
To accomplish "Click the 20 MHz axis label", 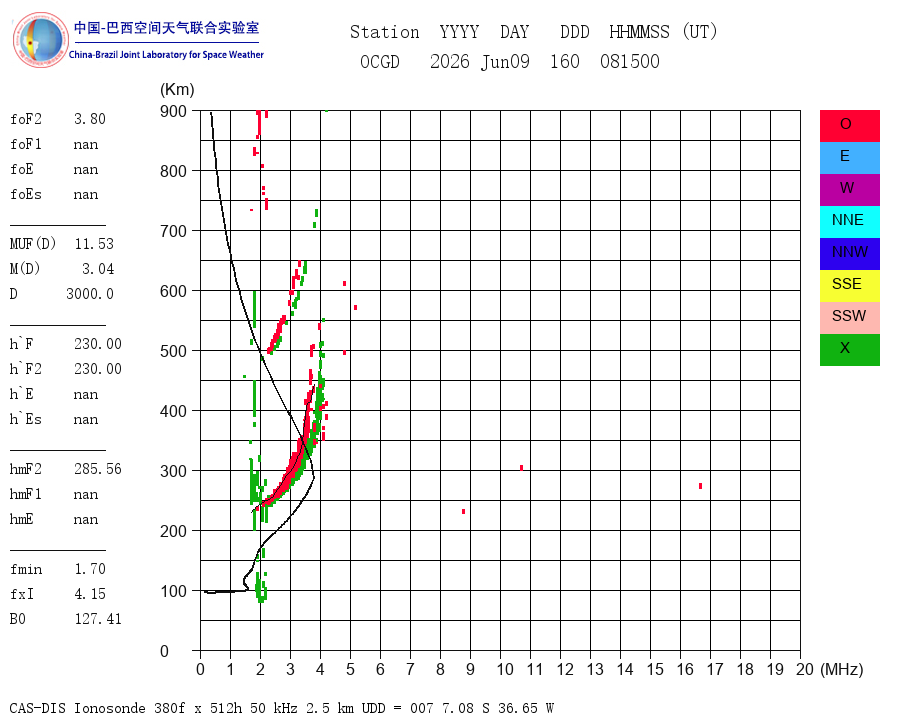I will click(x=805, y=669).
